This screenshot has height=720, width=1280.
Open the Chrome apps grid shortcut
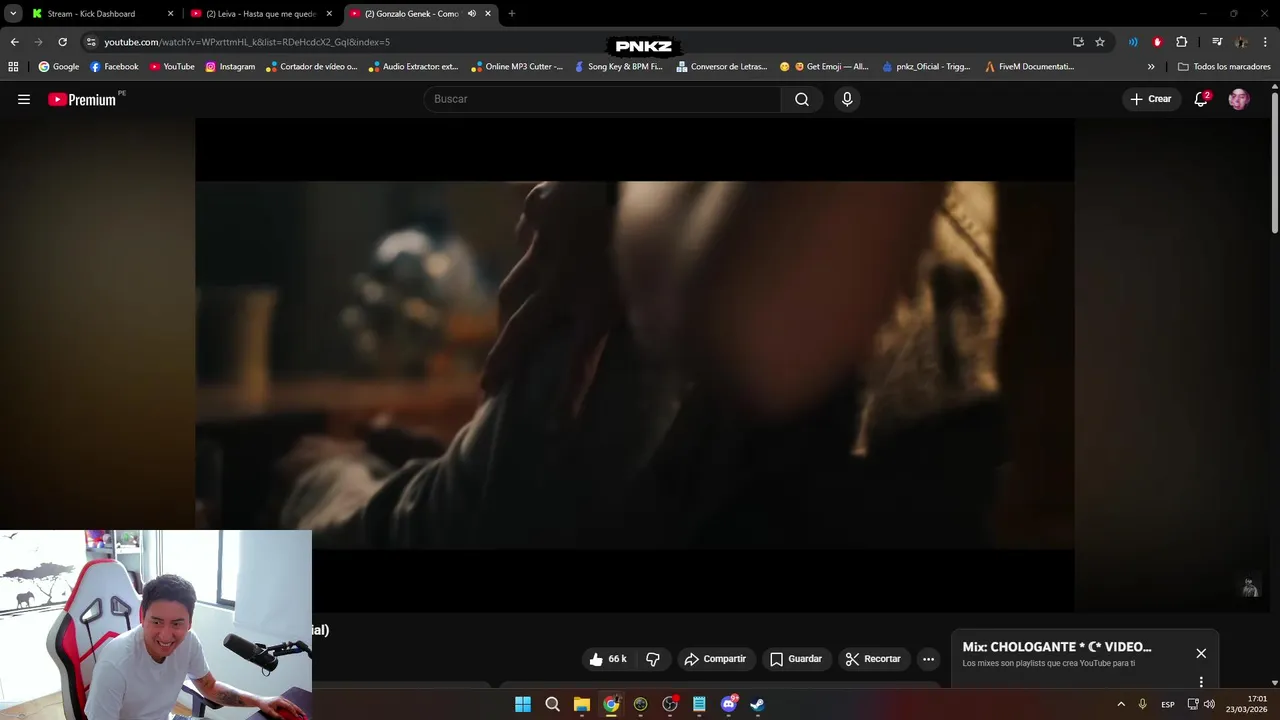coord(13,67)
